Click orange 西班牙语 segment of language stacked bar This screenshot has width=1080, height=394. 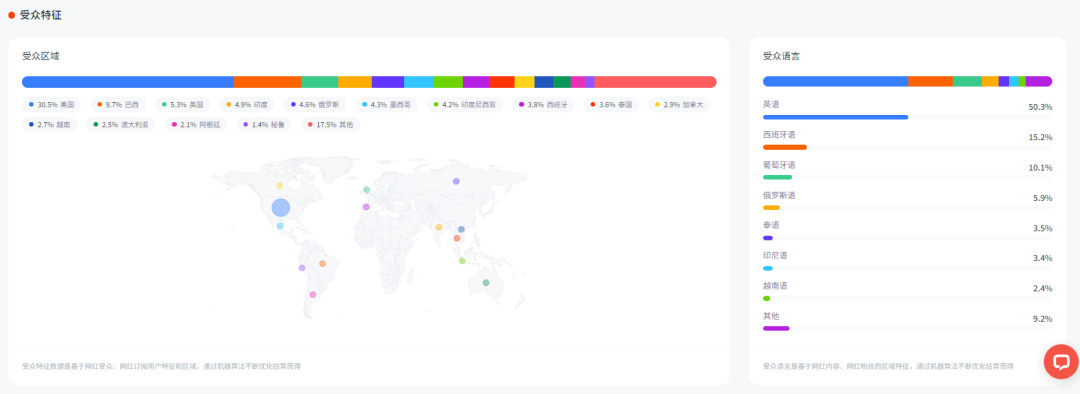(931, 81)
